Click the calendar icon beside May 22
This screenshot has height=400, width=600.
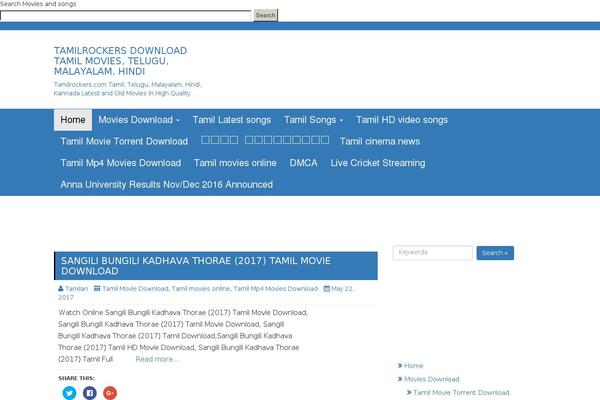click(326, 289)
